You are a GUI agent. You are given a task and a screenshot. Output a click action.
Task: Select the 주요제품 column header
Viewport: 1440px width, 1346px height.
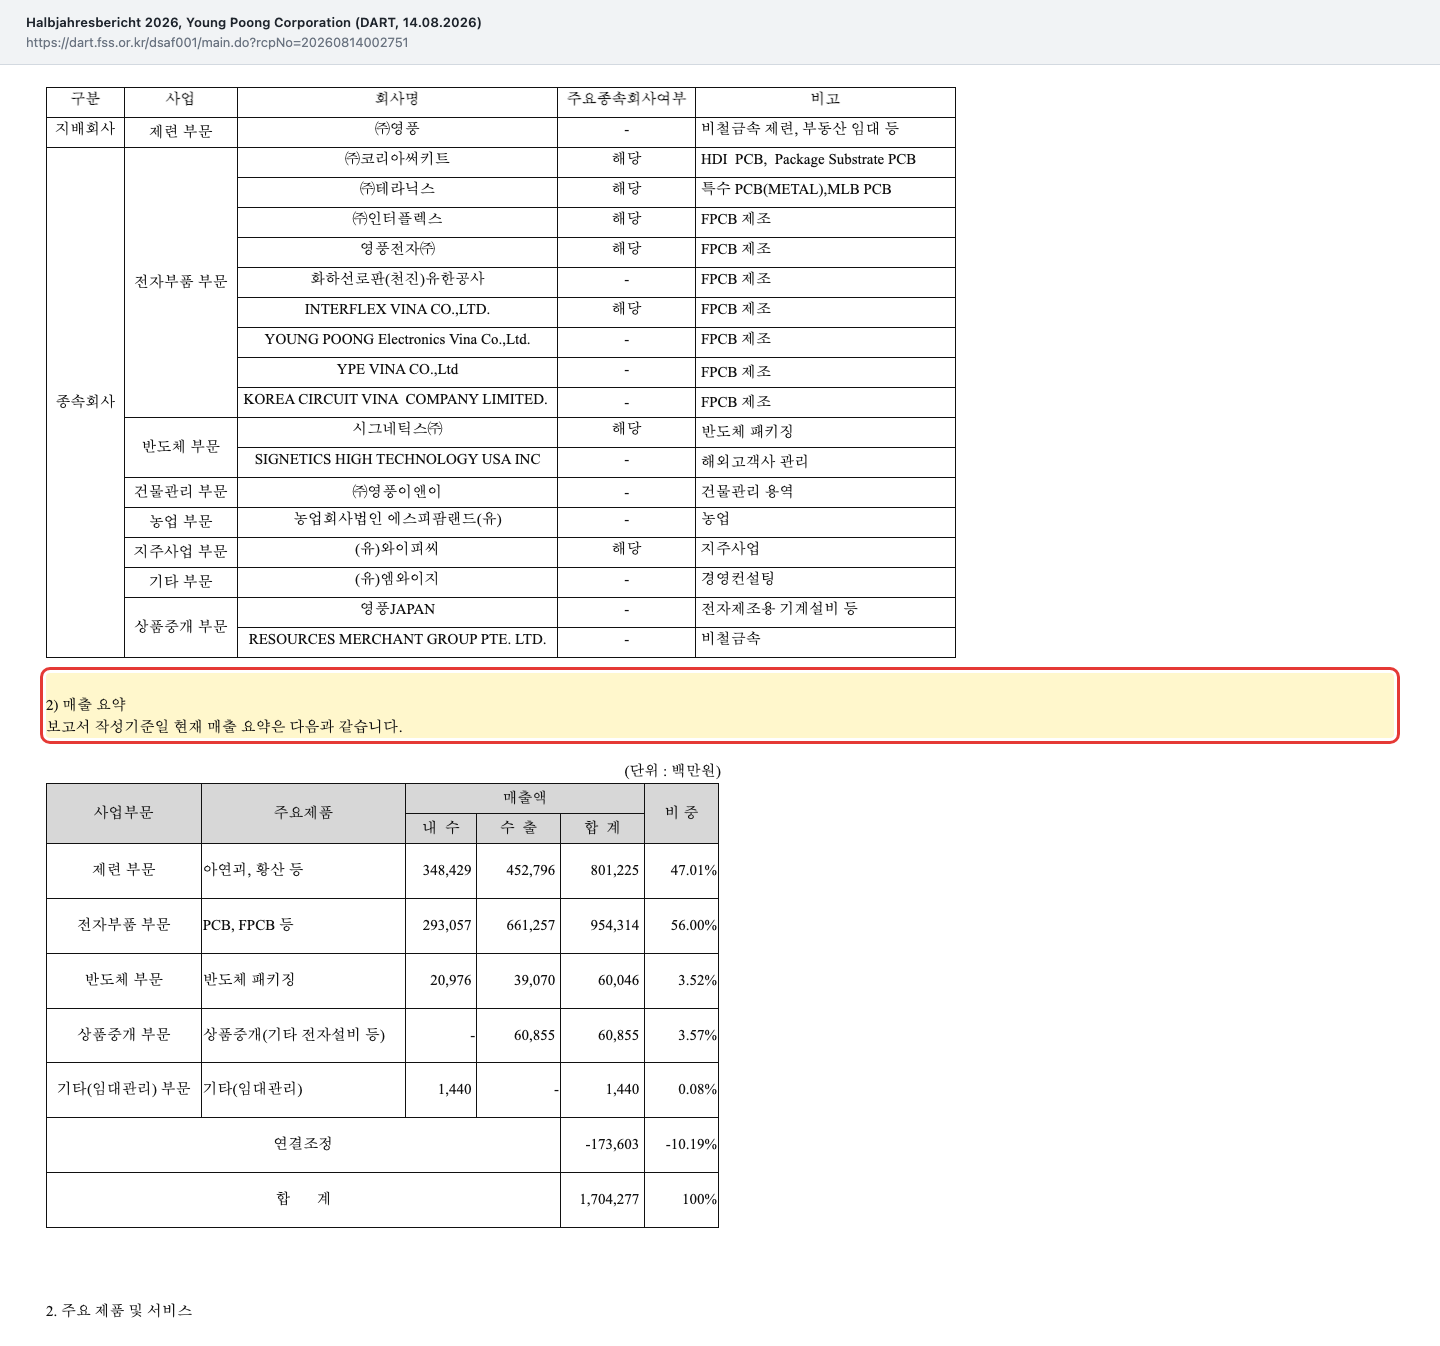tap(303, 812)
